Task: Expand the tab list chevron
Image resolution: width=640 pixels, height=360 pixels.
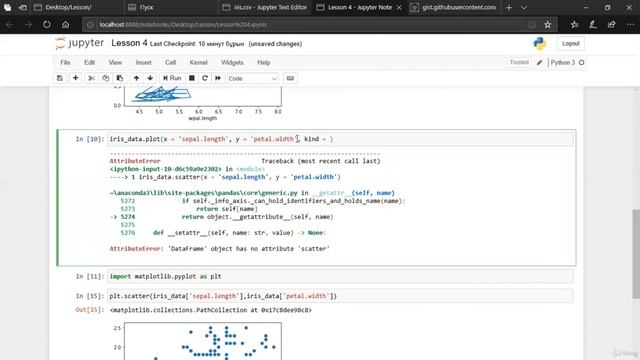Action: click(524, 7)
